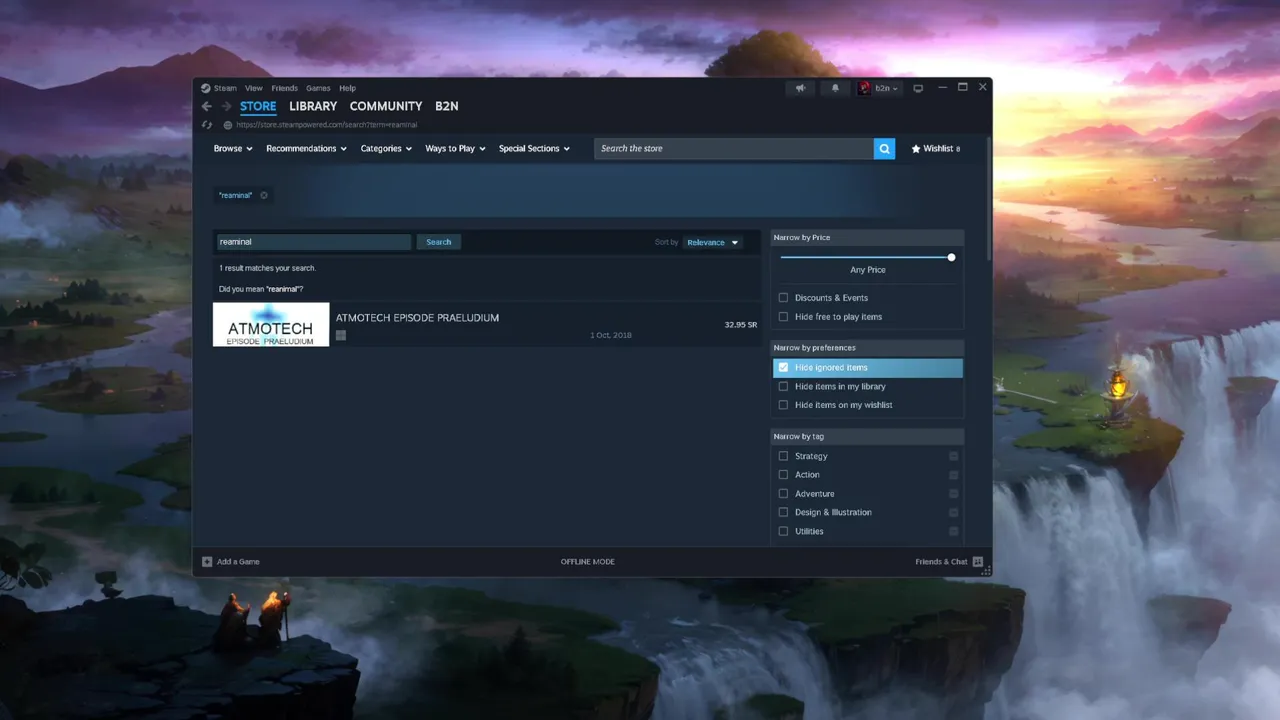Switch to the LIBRARY tab
Image resolution: width=1280 pixels, height=720 pixels.
(313, 106)
